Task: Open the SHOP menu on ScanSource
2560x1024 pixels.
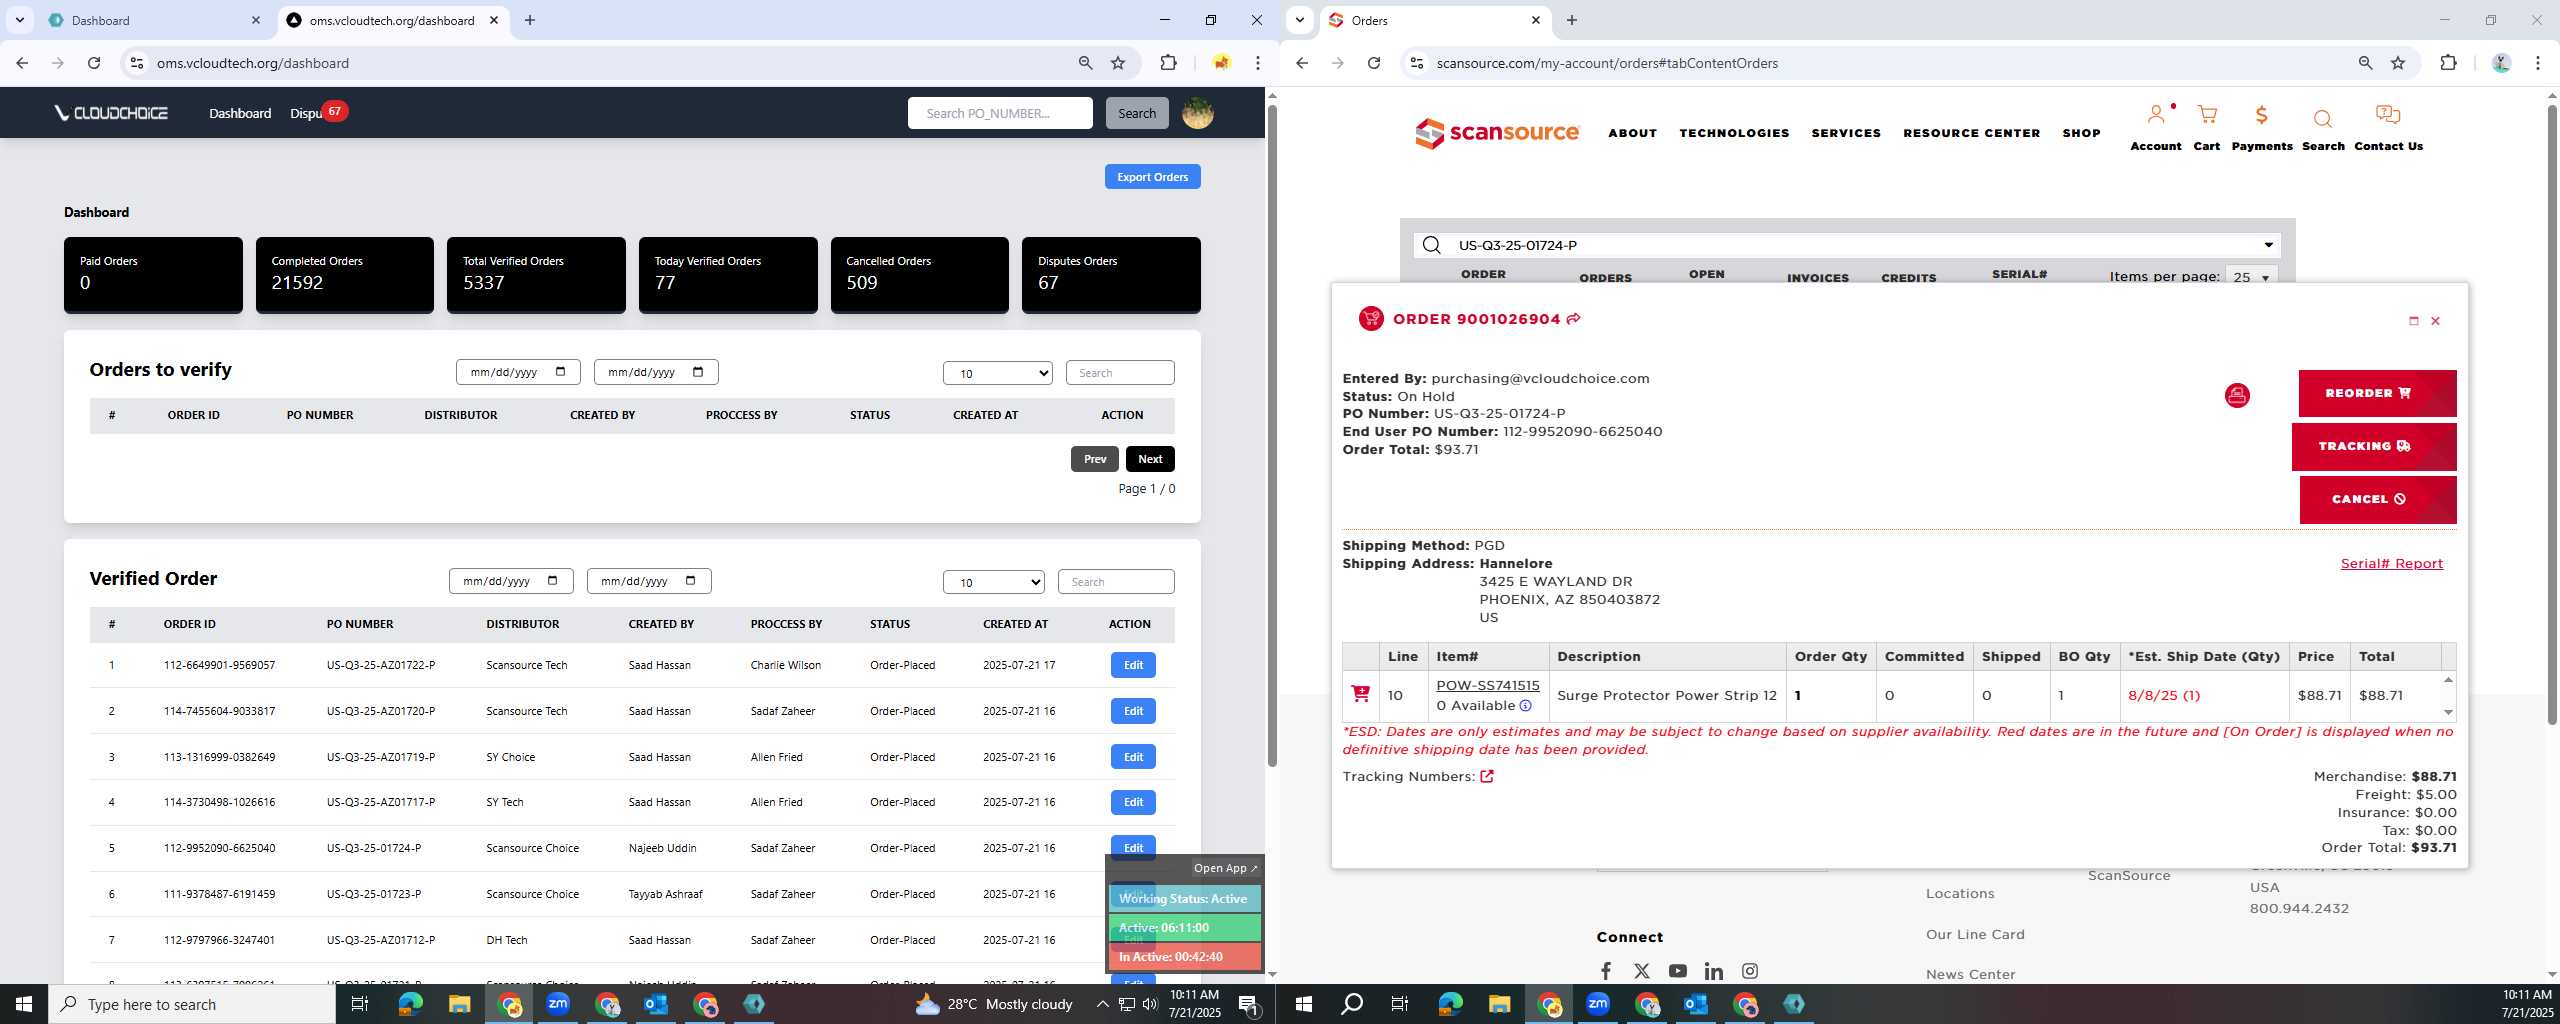Action: (2081, 133)
